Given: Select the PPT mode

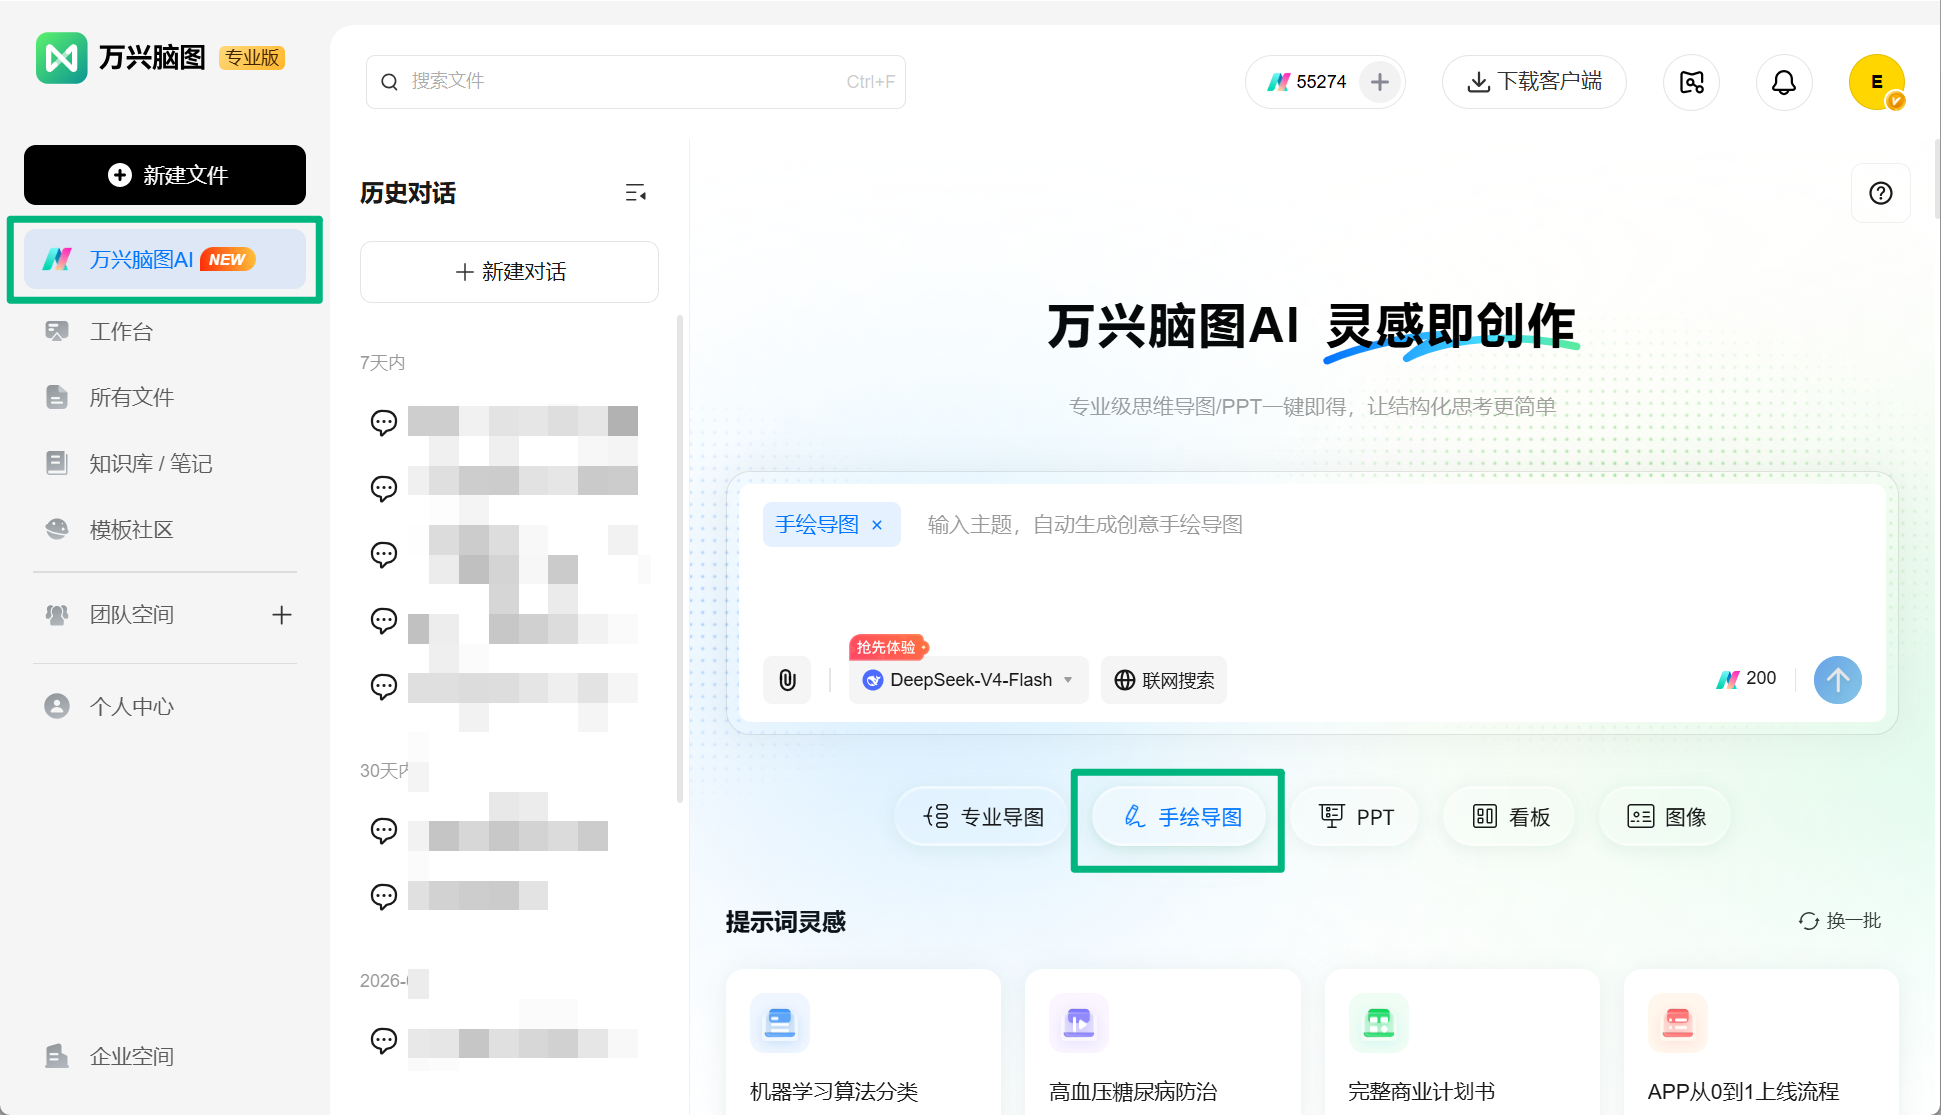Looking at the screenshot, I should [1355, 817].
